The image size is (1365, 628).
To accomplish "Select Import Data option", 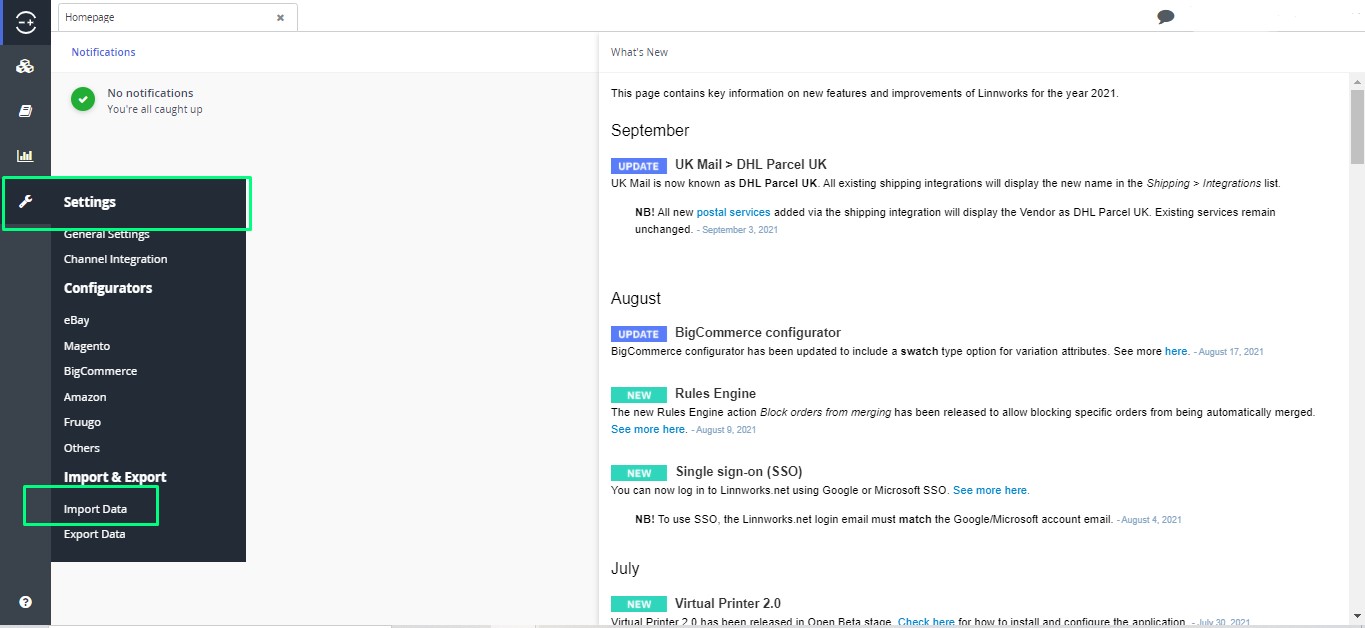I will 95,509.
